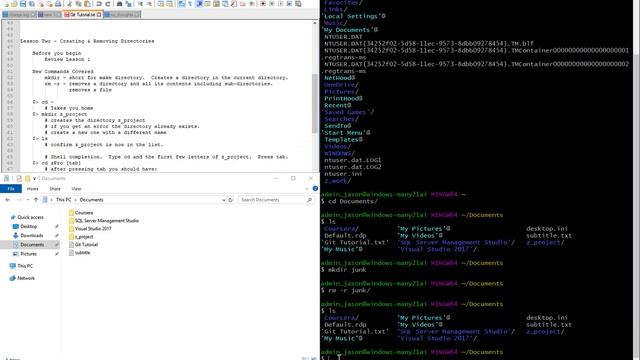Toggle the Indent Guide icon in Notepad++
The image size is (640, 360).
click(x=199, y=4)
